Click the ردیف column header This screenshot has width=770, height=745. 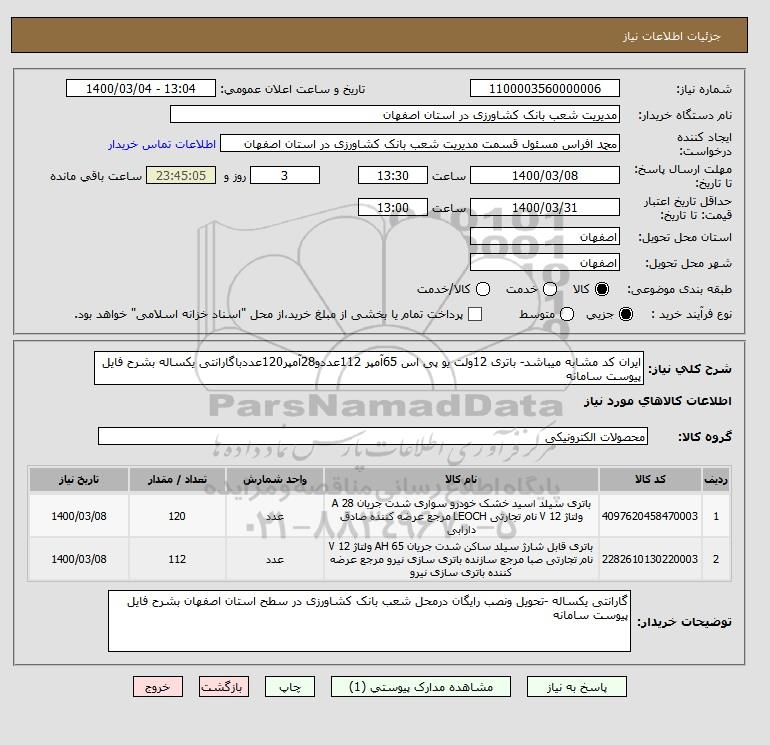716,479
